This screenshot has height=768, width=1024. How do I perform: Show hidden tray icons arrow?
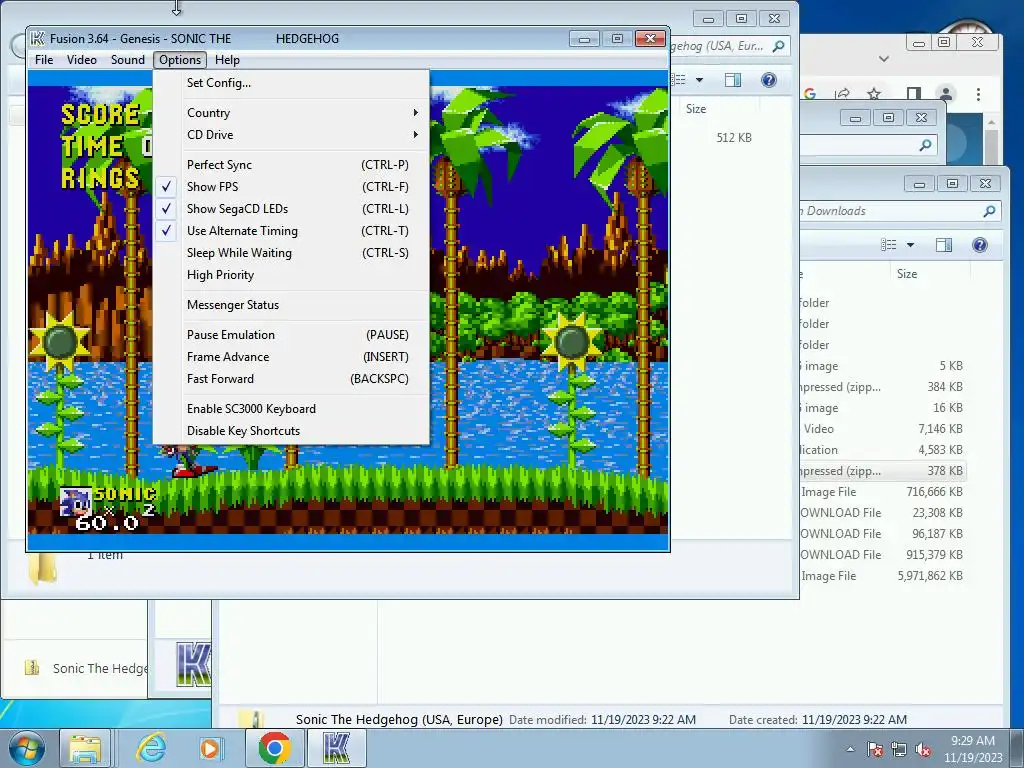(x=850, y=749)
